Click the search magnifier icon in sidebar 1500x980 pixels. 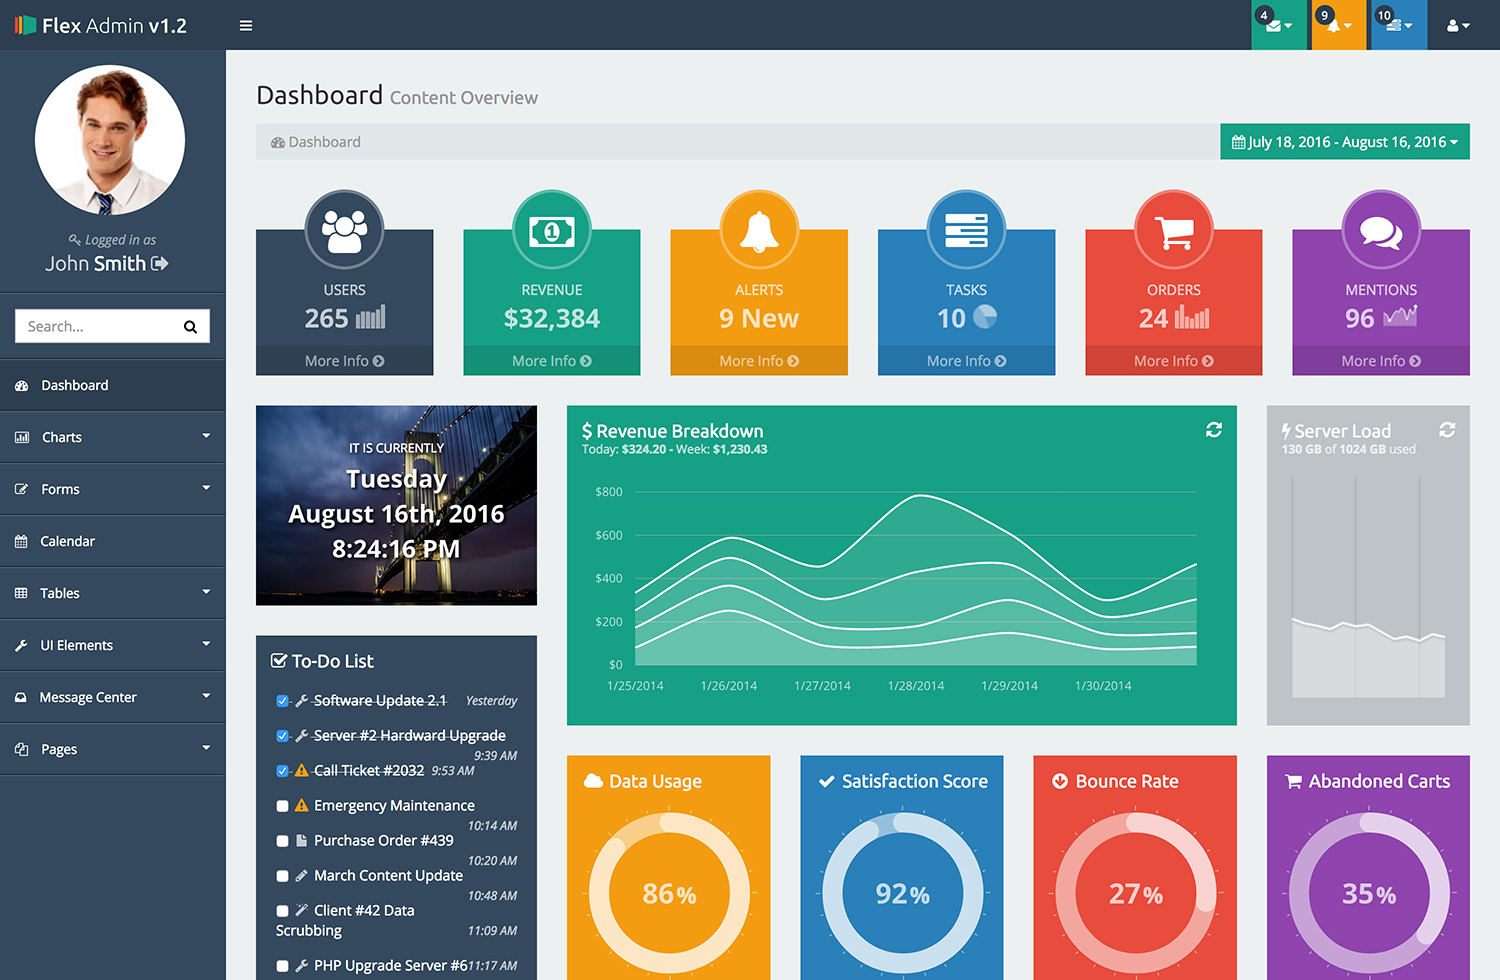click(190, 327)
